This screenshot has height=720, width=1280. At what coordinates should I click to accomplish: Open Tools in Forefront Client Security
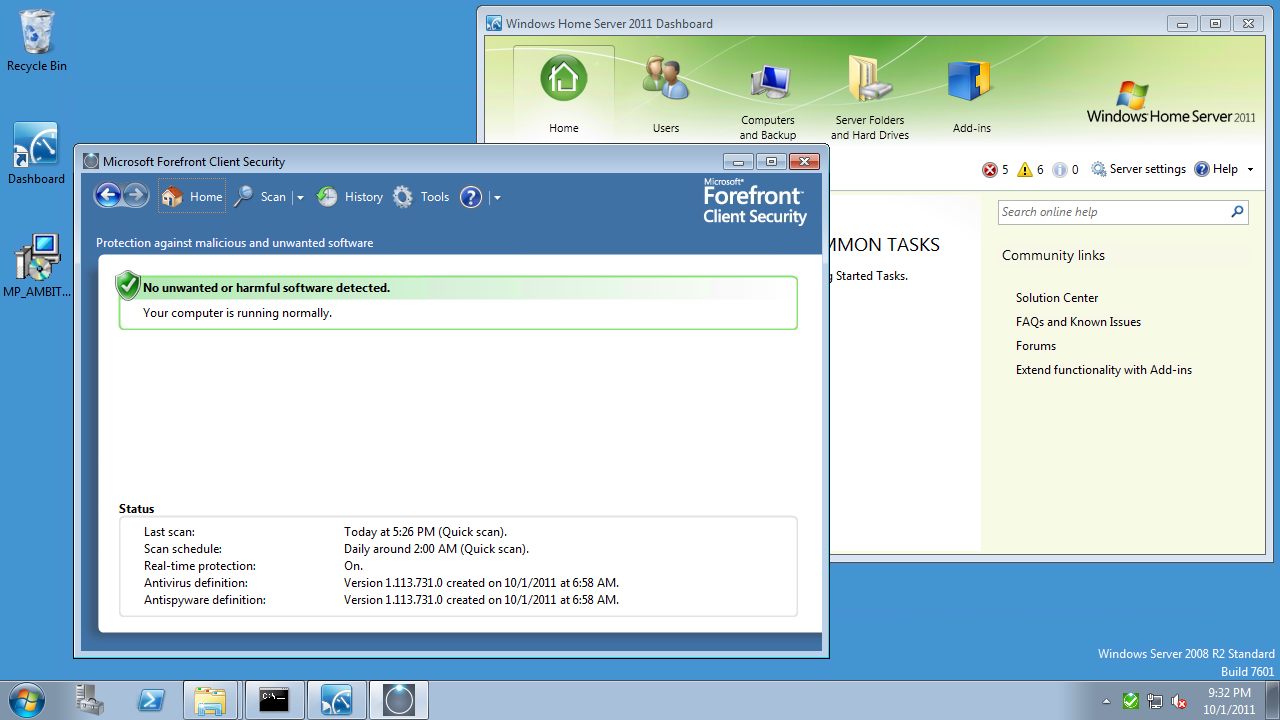(421, 197)
